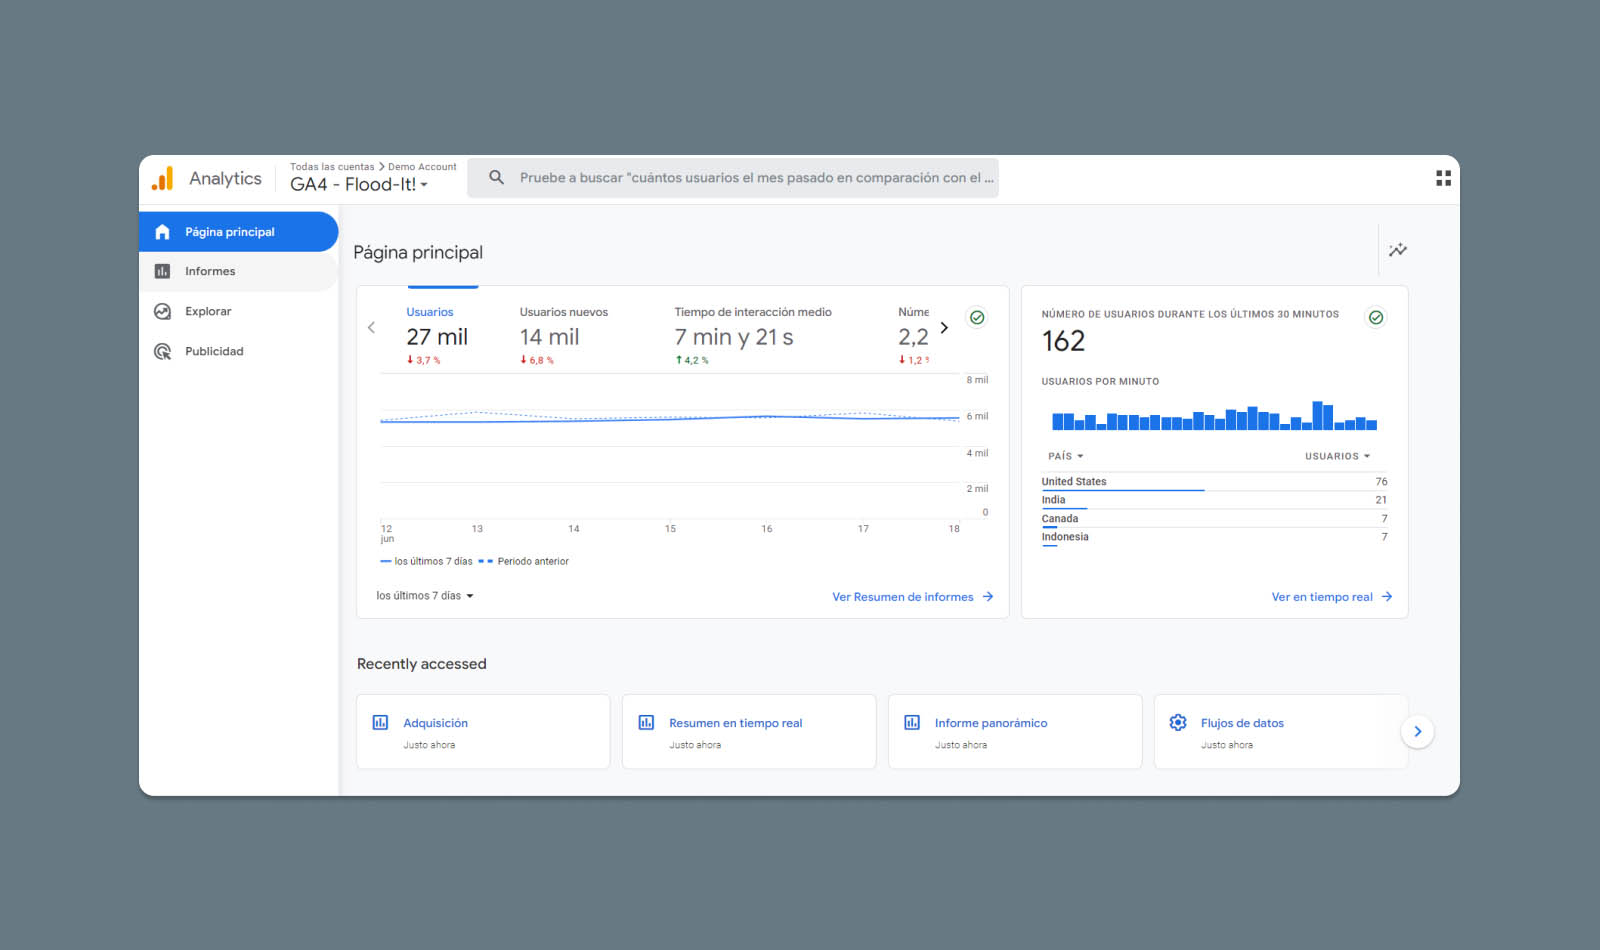The image size is (1600, 950).
Task: Click the Insights sparkline icon
Action: (x=1397, y=250)
